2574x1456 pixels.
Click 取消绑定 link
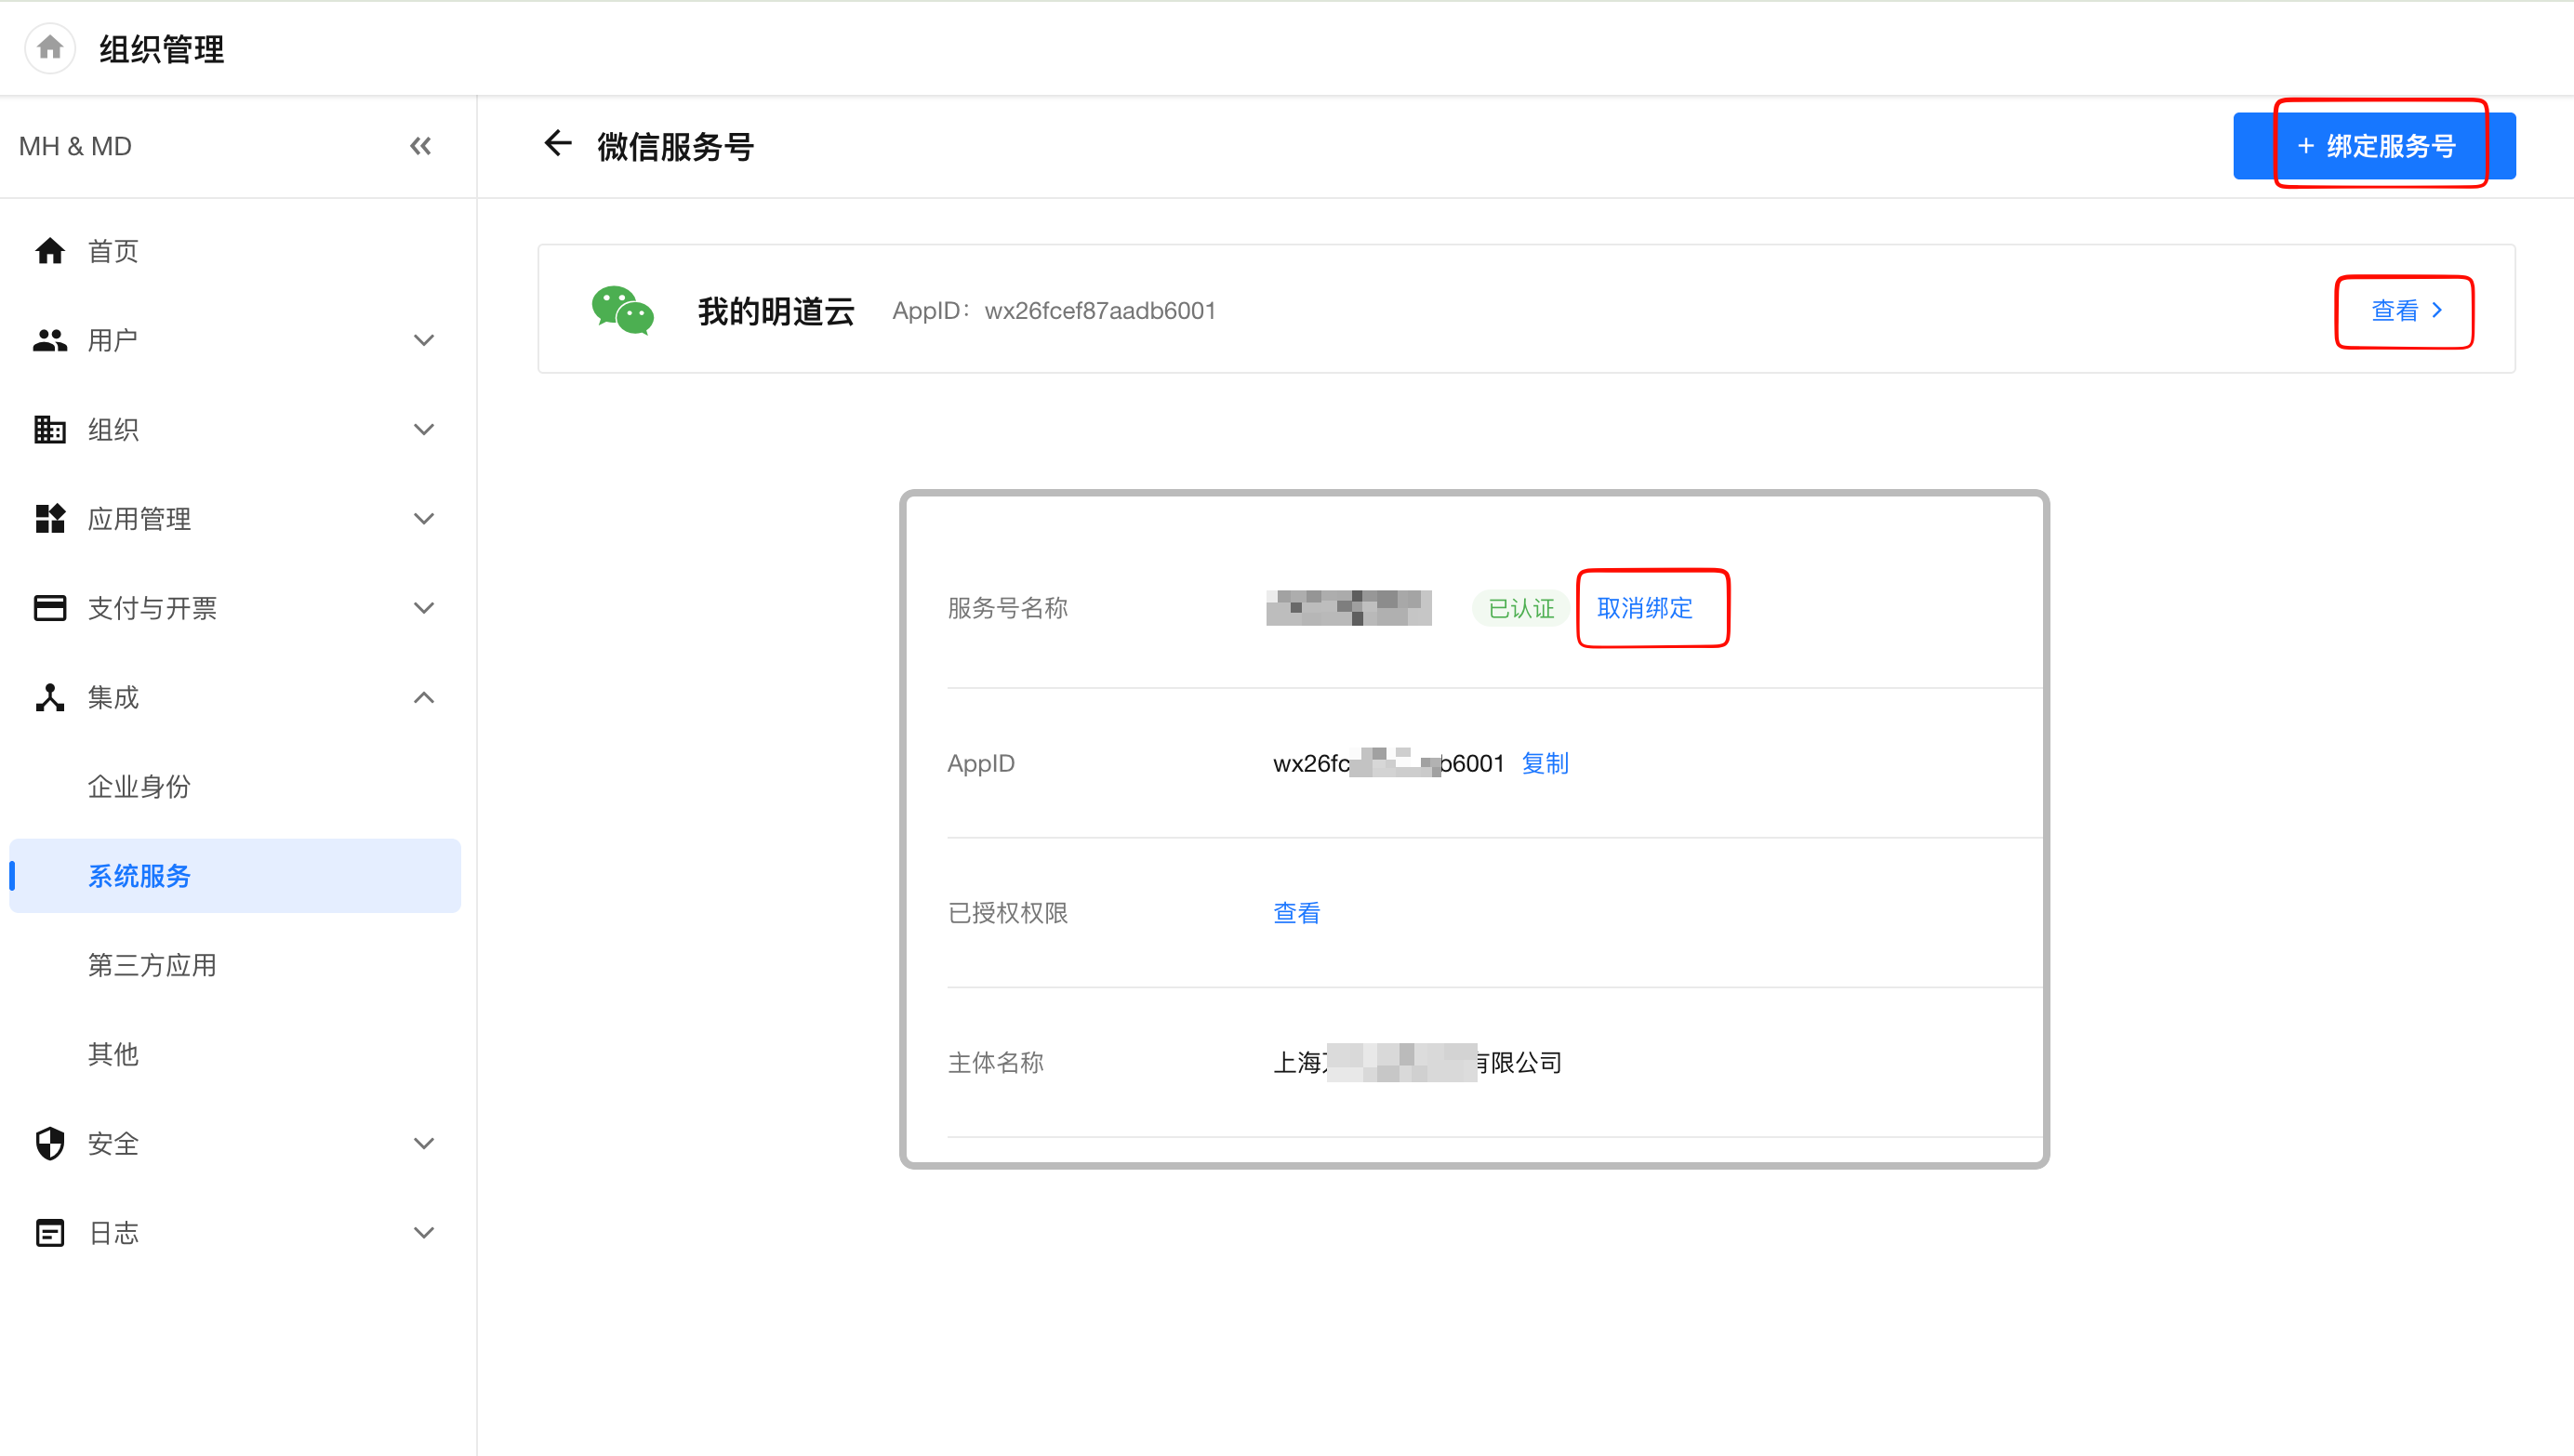coord(1644,608)
